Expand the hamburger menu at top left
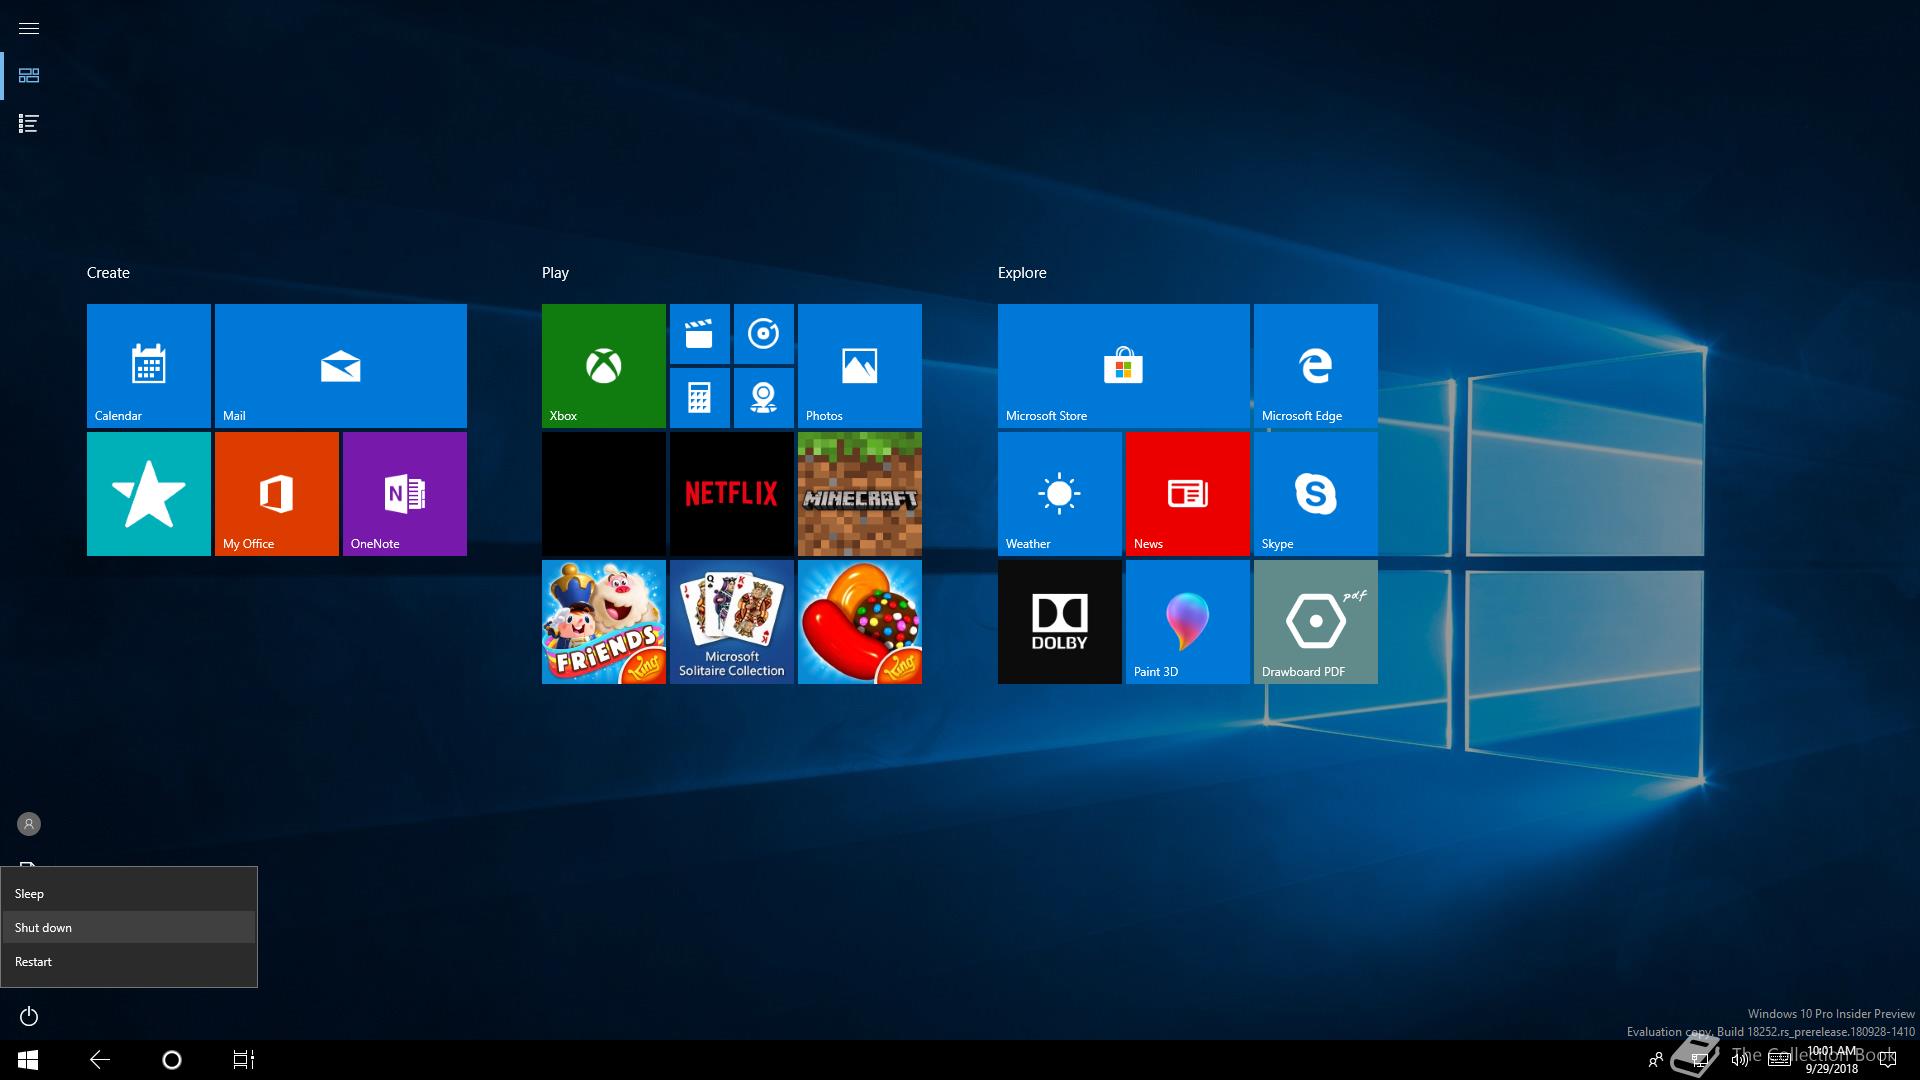 tap(29, 28)
